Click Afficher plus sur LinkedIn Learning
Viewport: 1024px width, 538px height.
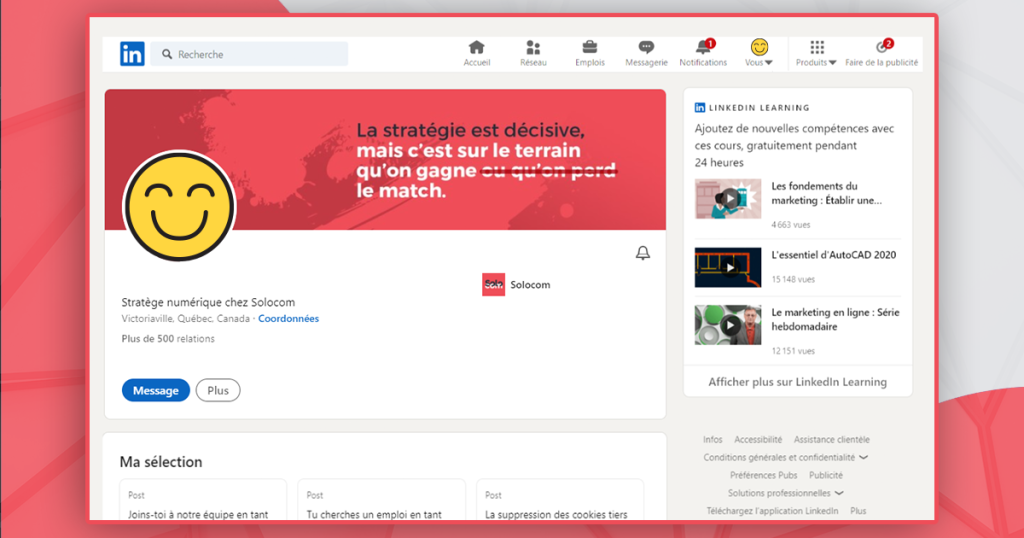pyautogui.click(x=797, y=382)
